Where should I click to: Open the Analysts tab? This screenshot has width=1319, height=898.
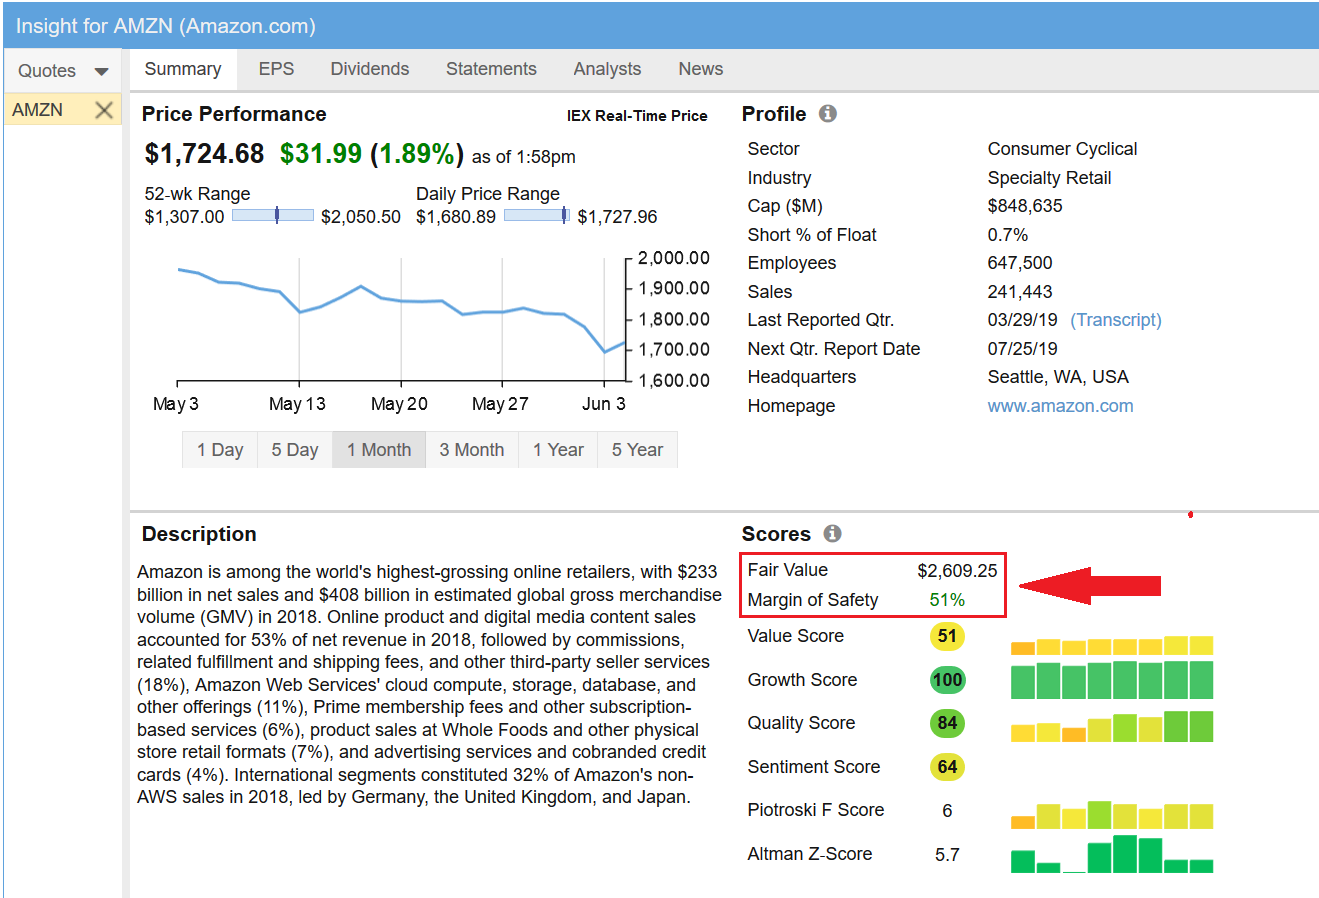tap(607, 69)
